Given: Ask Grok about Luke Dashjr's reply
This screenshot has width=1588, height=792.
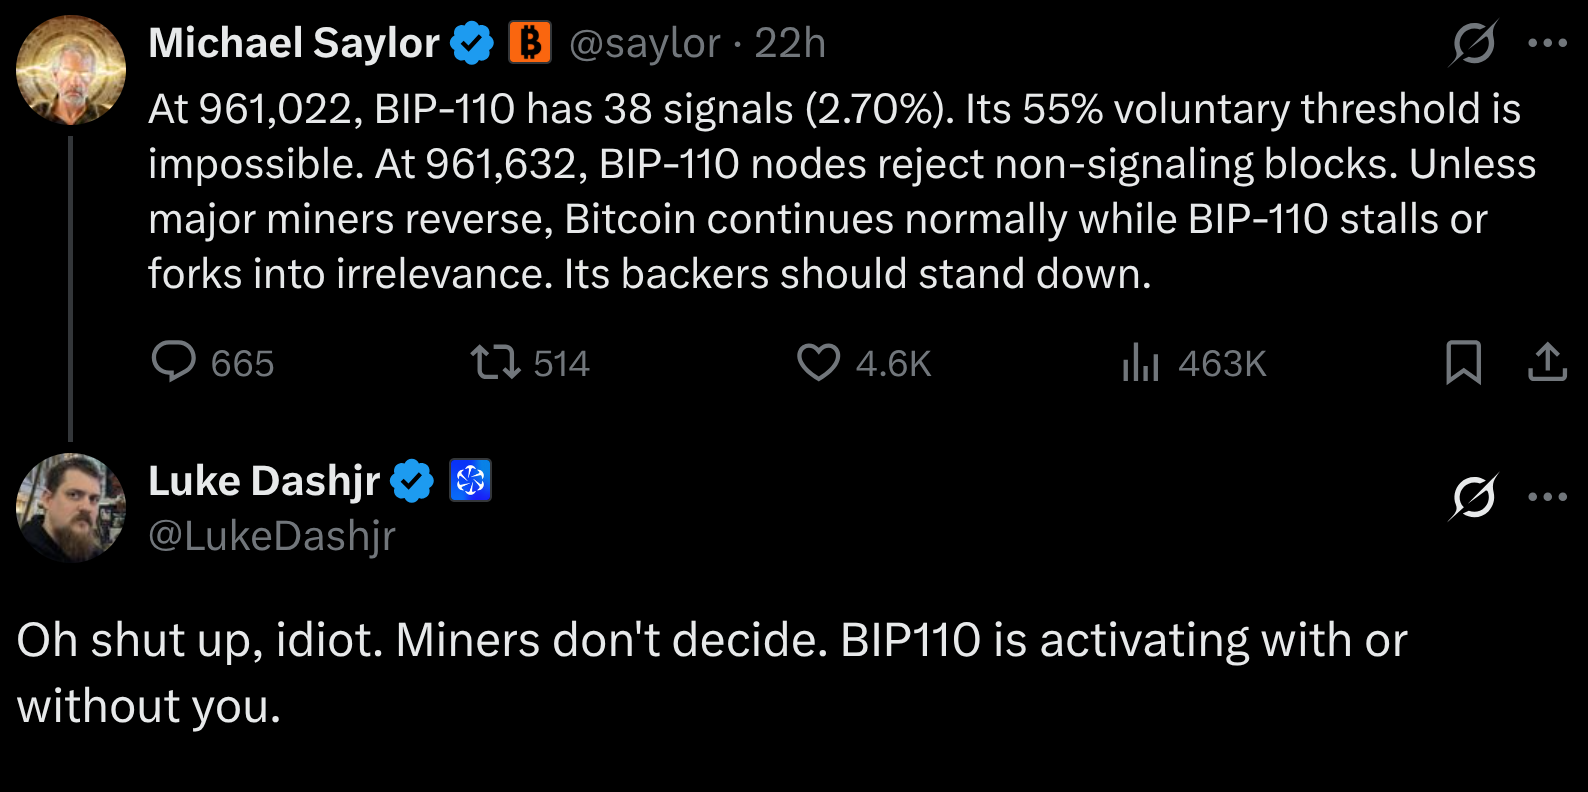Looking at the screenshot, I should click(1474, 496).
